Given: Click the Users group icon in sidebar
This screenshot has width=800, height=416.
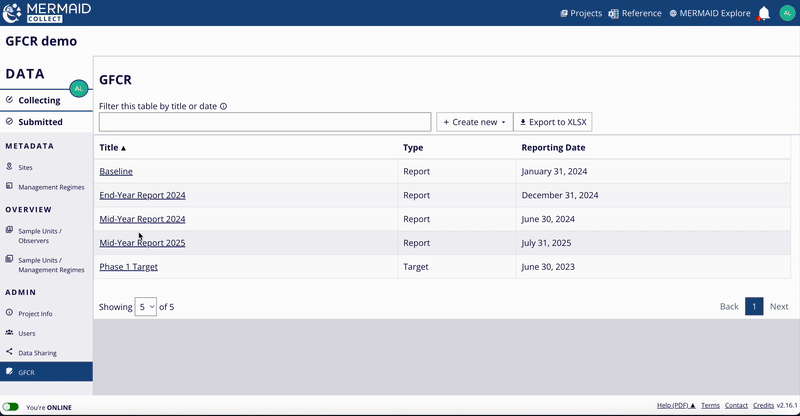Looking at the screenshot, I should click(9, 332).
